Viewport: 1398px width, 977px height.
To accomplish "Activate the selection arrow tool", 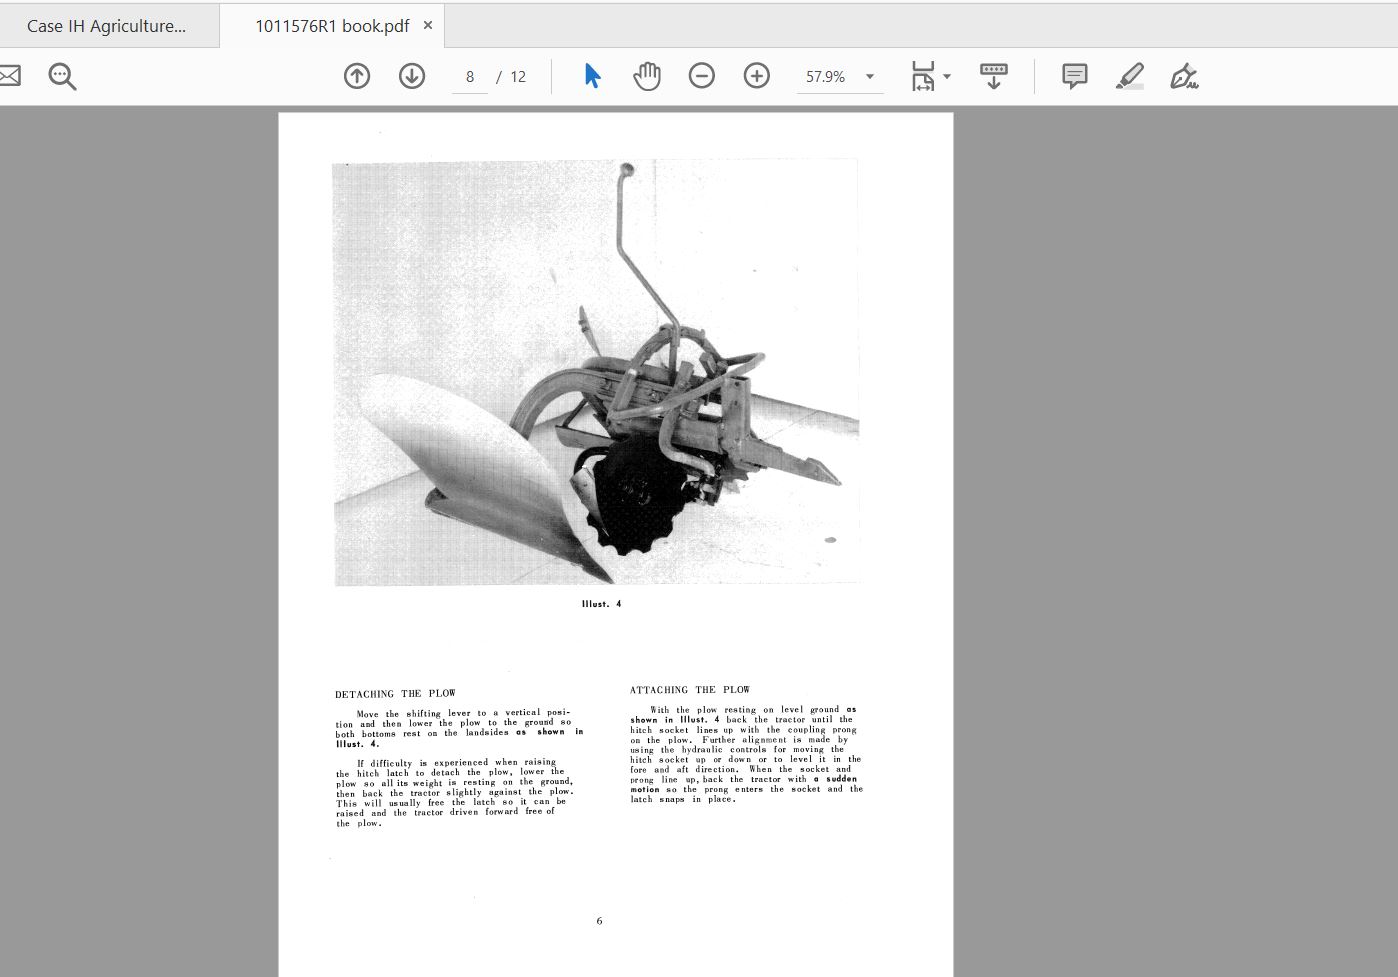I will [592, 76].
